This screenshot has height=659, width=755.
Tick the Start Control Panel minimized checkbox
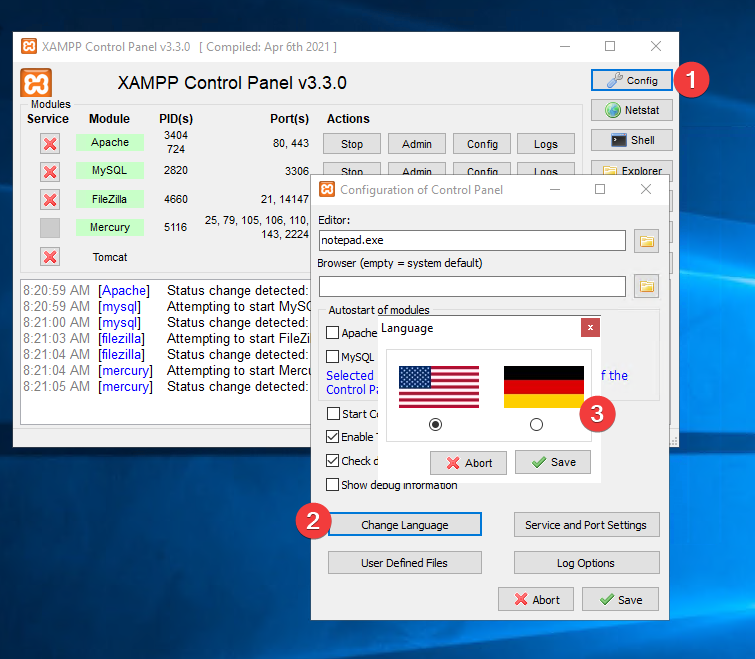pyautogui.click(x=333, y=413)
